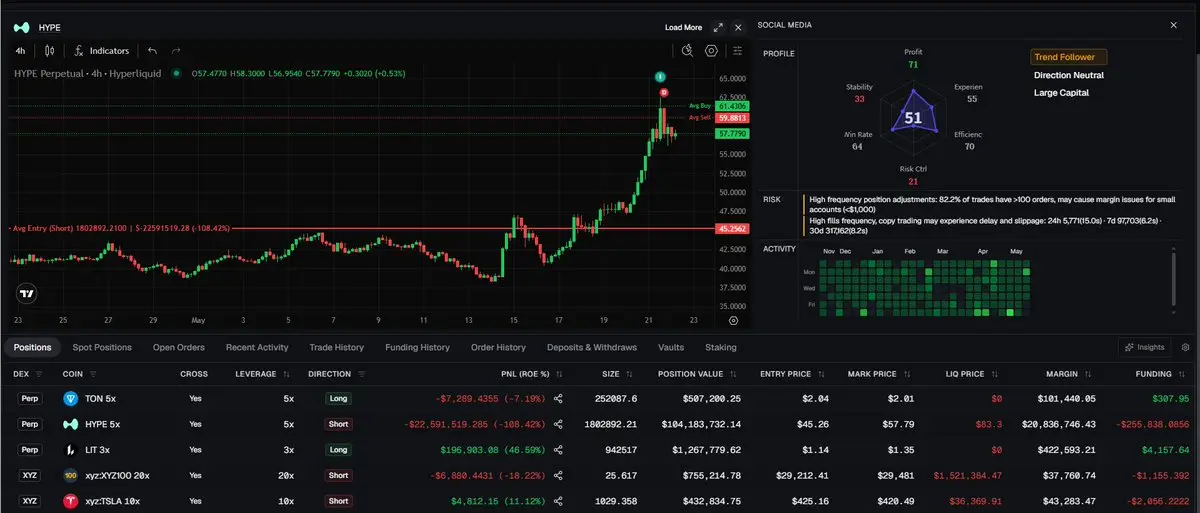
Task: Load more chart data
Action: pyautogui.click(x=683, y=27)
